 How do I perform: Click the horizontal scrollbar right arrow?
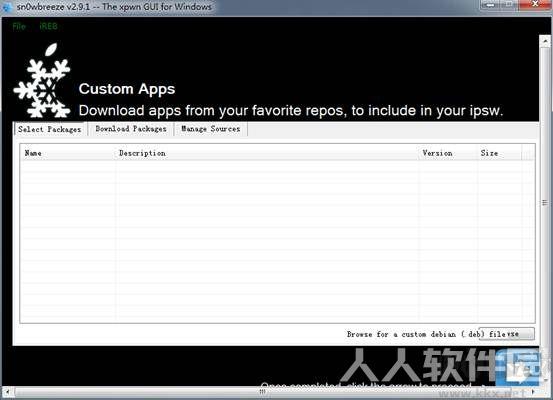(x=533, y=392)
